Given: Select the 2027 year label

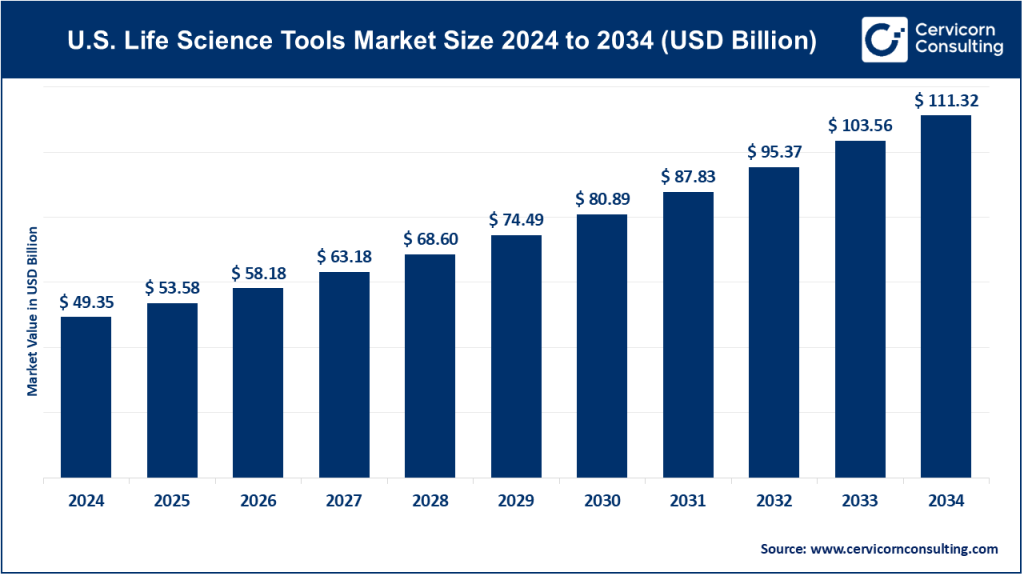Looking at the screenshot, I should 344,500.
